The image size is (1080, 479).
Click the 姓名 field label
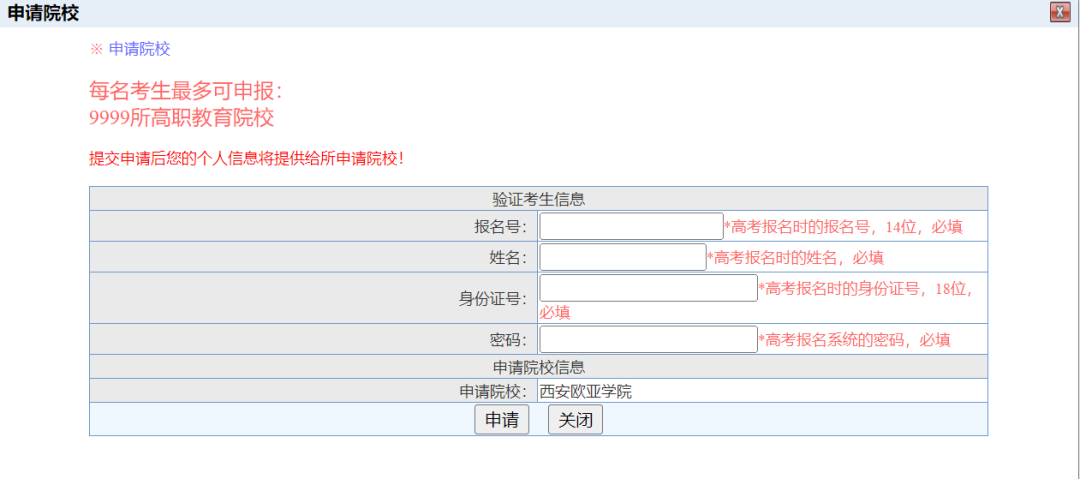[507, 258]
